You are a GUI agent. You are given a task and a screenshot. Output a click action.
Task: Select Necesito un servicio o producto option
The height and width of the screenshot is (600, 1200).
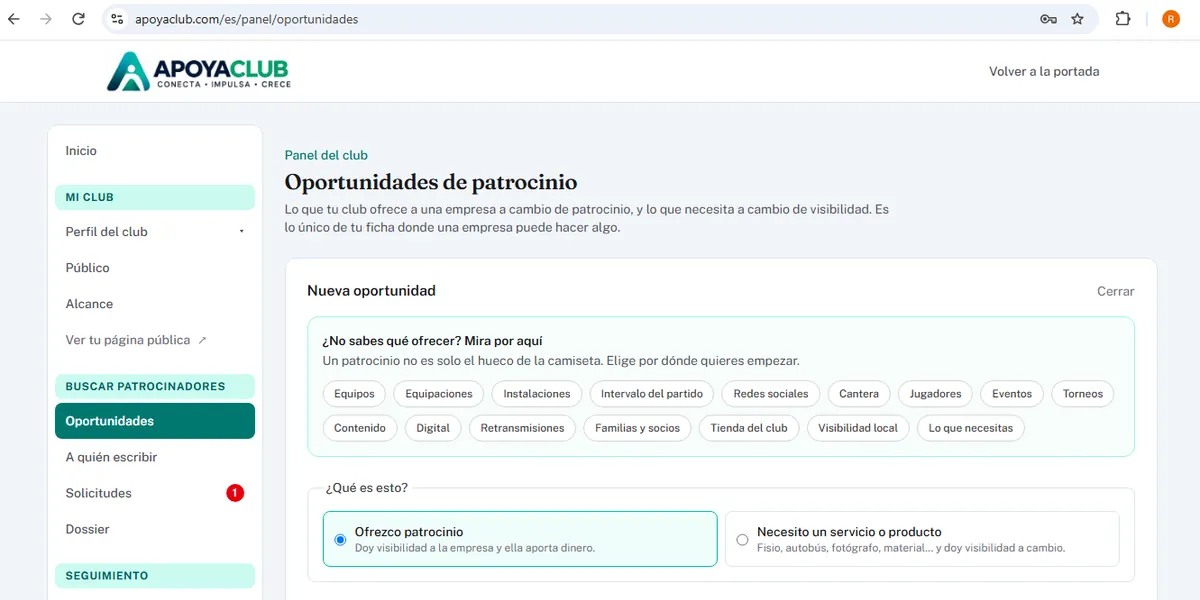pyautogui.click(x=922, y=539)
